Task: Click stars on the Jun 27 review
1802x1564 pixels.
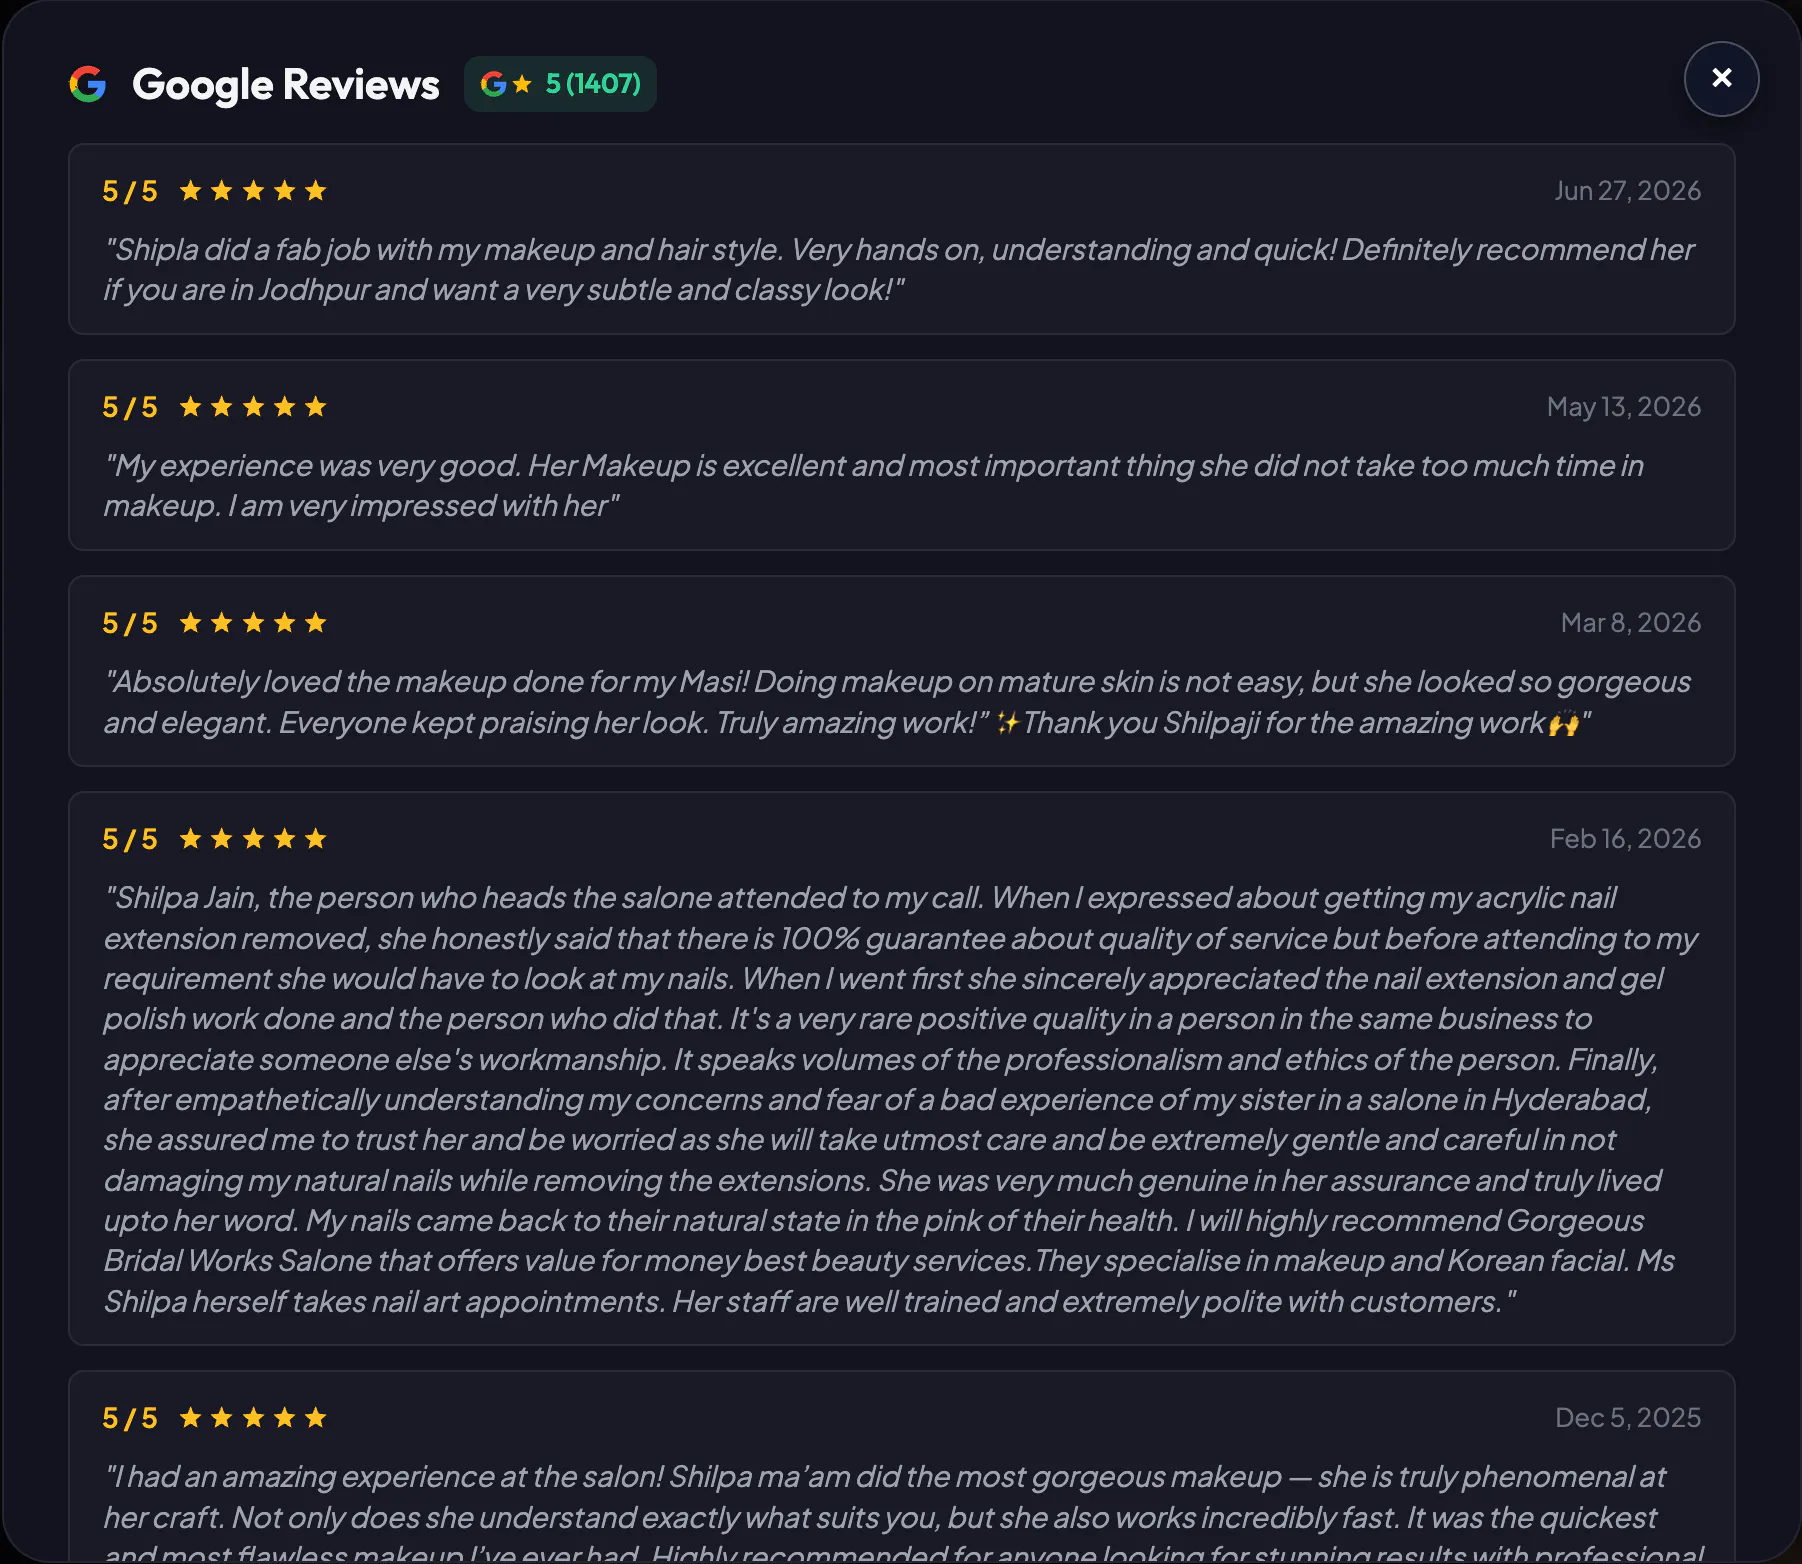Action: pos(253,191)
